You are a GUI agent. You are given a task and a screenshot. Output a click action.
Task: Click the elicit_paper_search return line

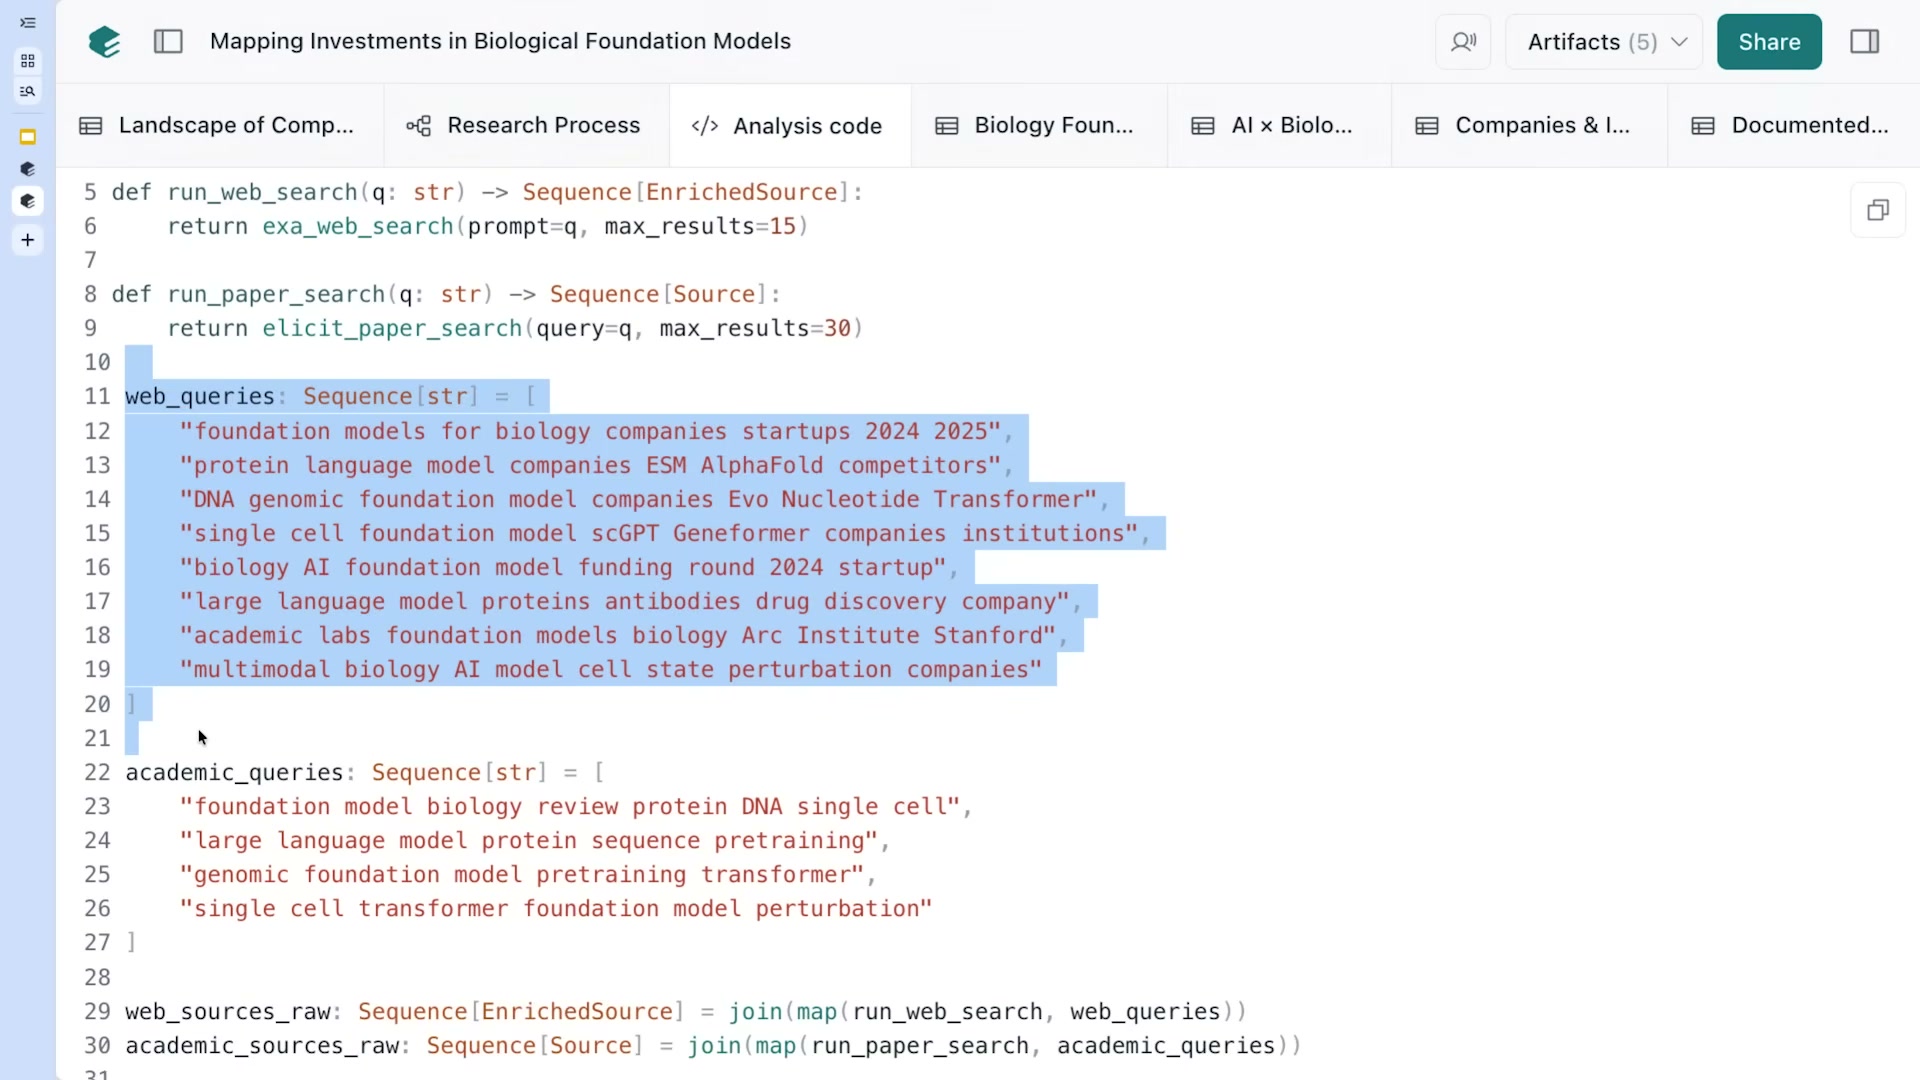click(x=515, y=328)
